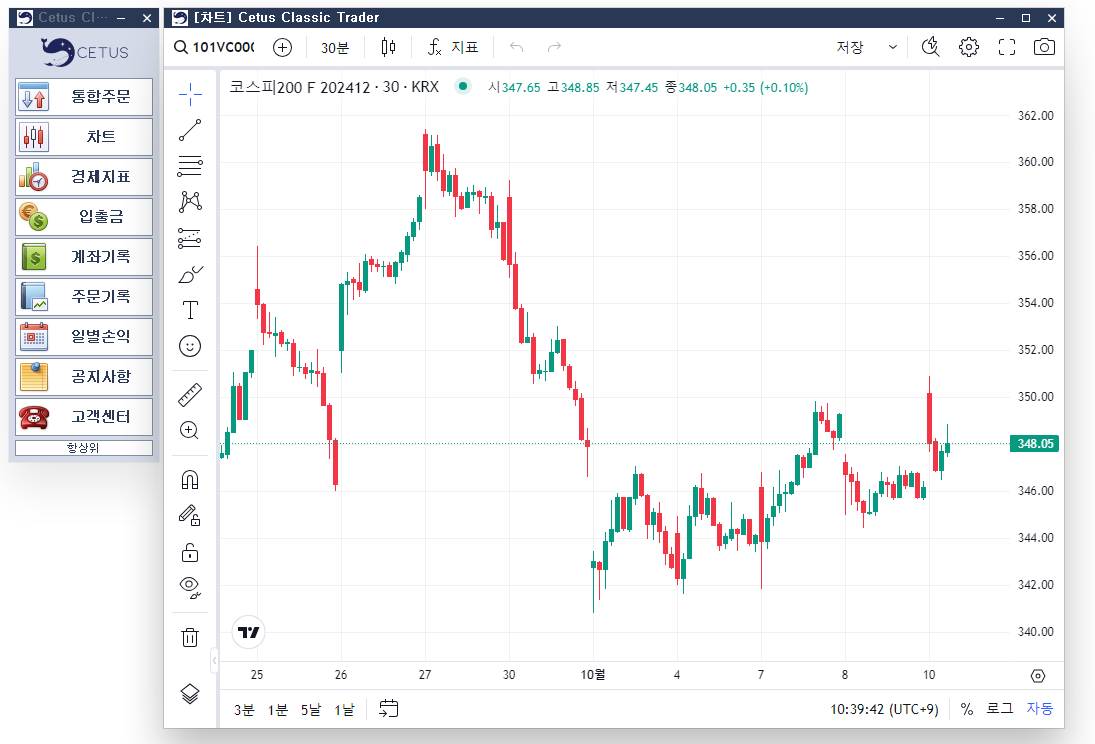Delete drawings with the trash icon
The image size is (1095, 744).
click(x=190, y=637)
